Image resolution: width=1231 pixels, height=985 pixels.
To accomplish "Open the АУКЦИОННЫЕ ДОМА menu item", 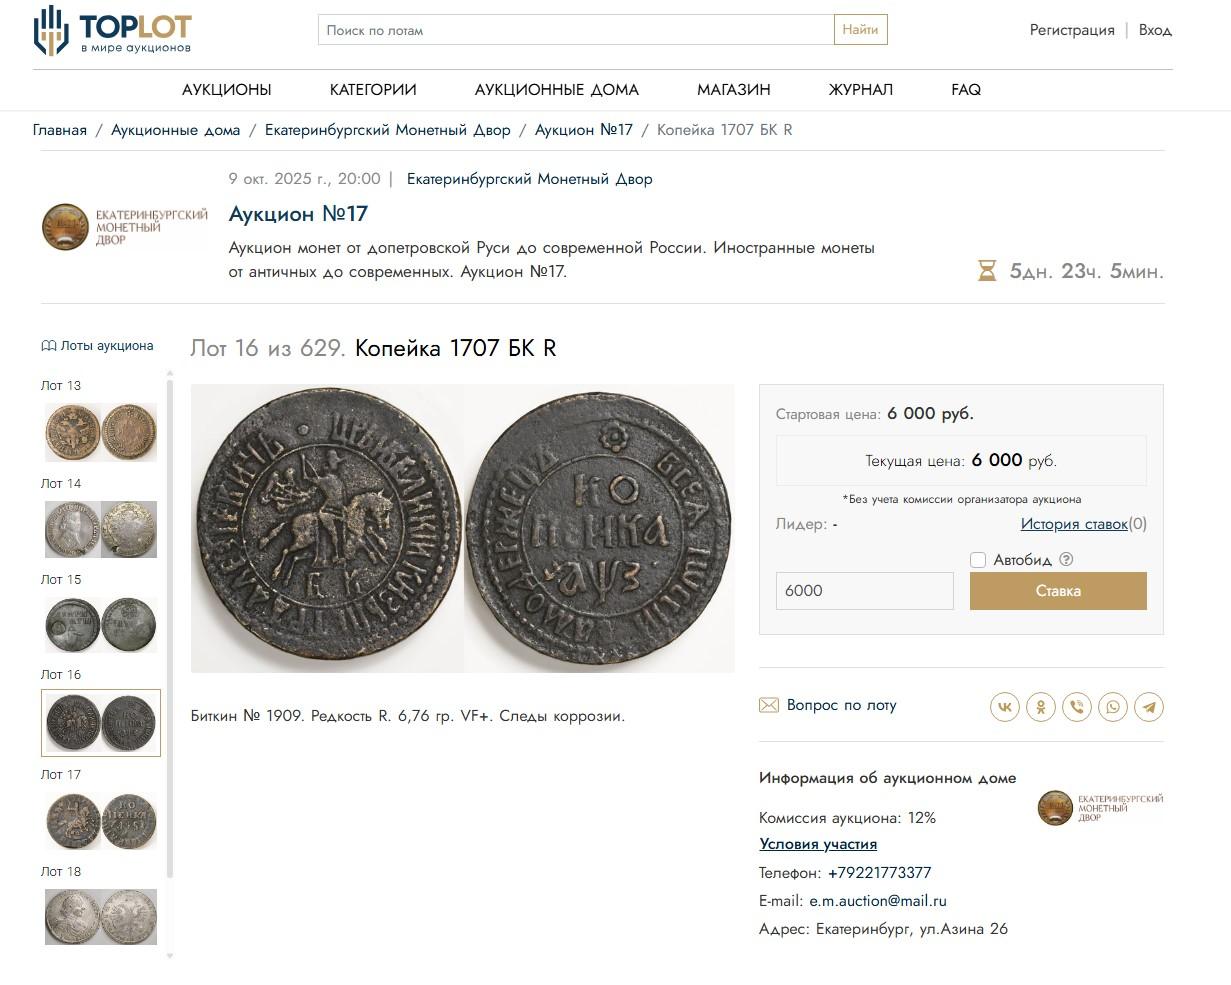I will [x=556, y=90].
